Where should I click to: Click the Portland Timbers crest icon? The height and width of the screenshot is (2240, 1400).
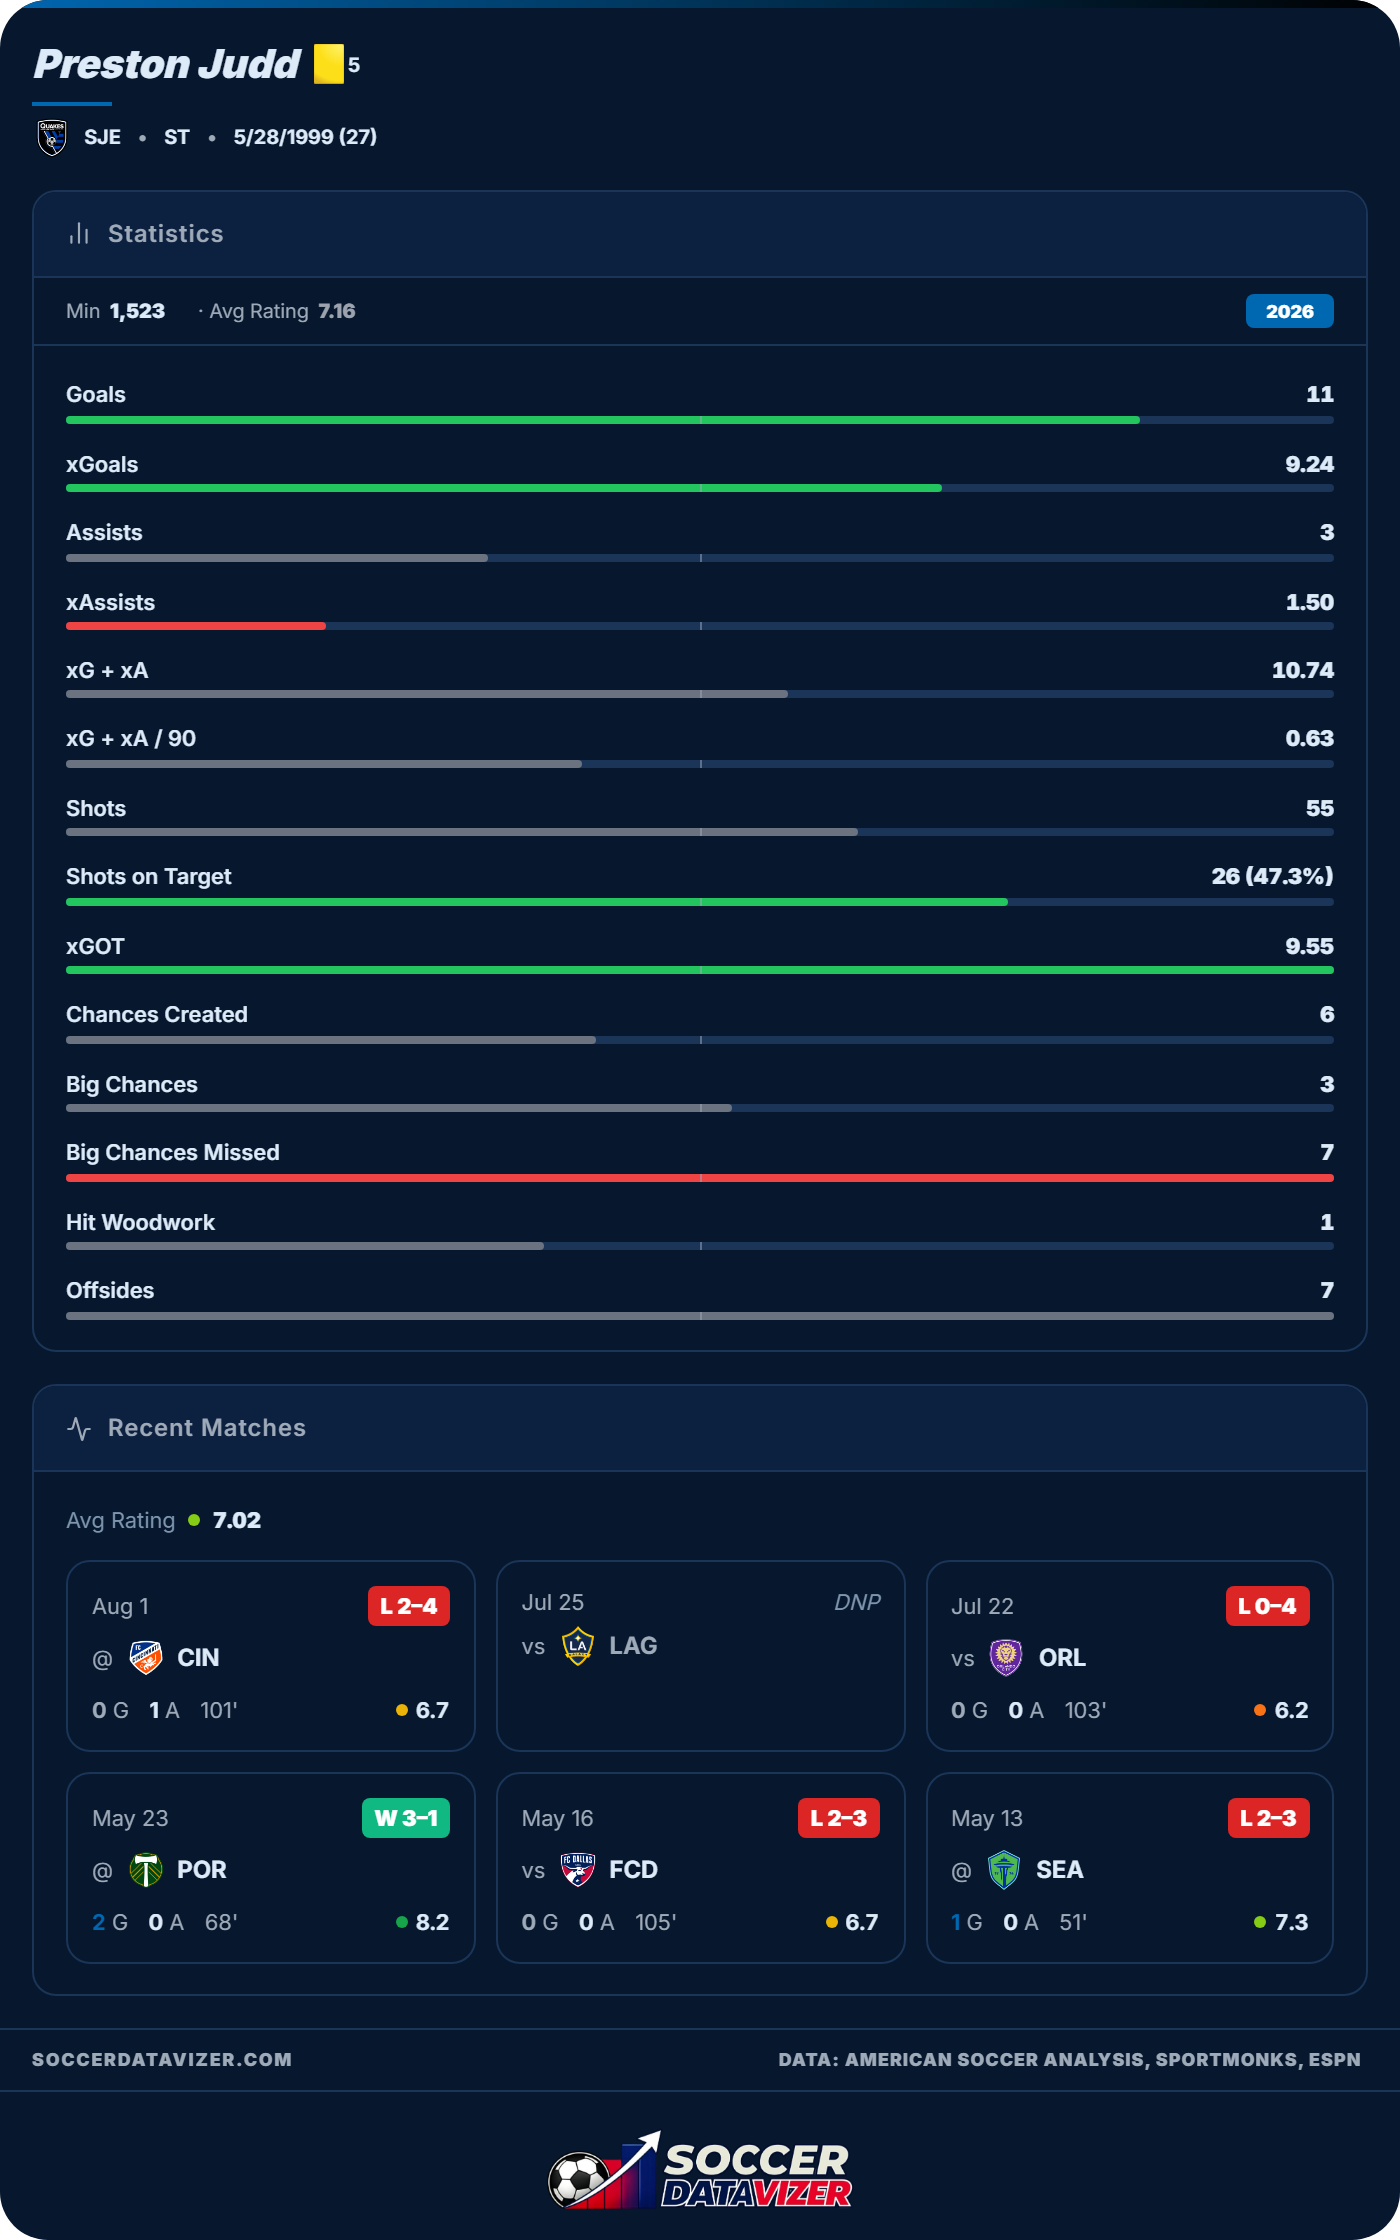(146, 1870)
